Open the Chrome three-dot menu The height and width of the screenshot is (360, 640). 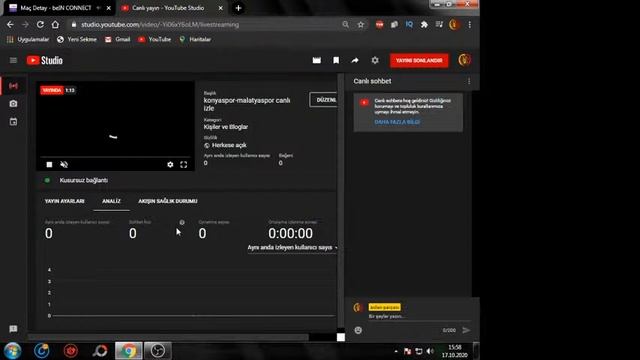(x=470, y=24)
